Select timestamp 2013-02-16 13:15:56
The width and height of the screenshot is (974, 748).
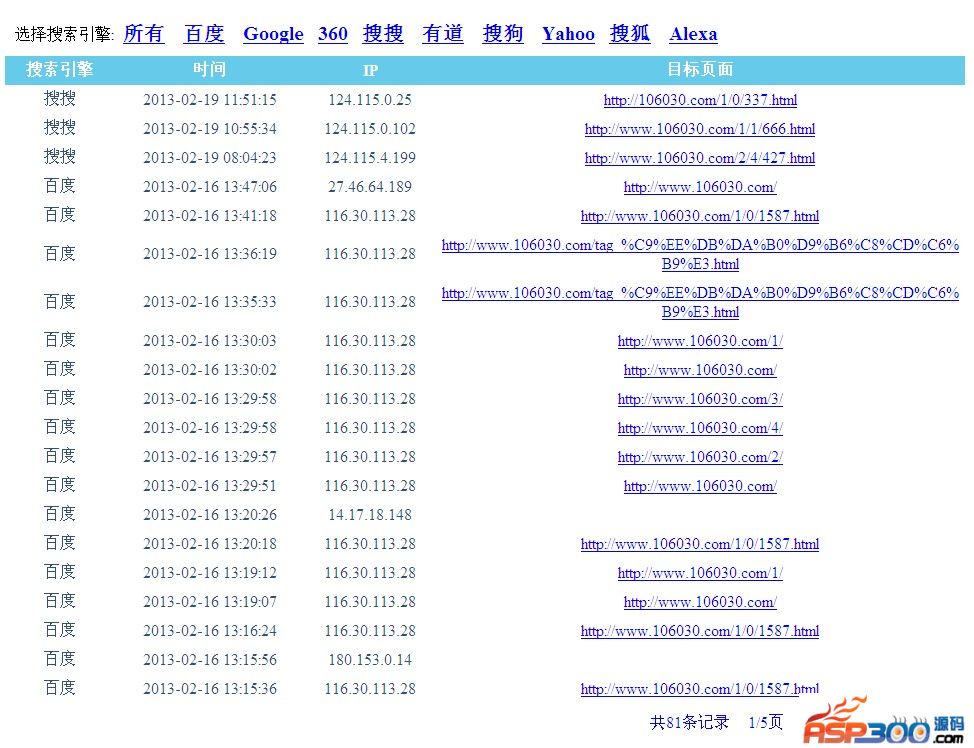210,660
